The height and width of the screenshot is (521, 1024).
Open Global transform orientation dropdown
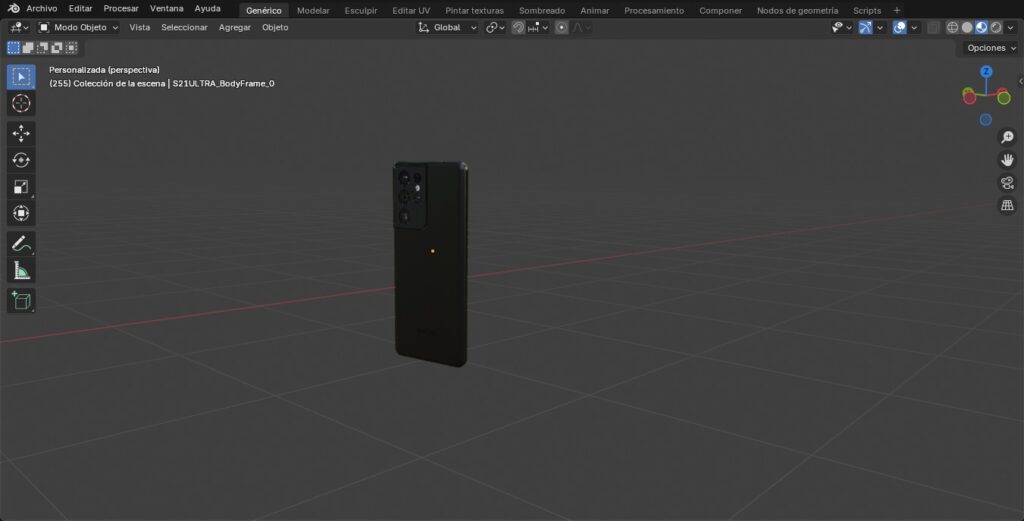(x=447, y=27)
